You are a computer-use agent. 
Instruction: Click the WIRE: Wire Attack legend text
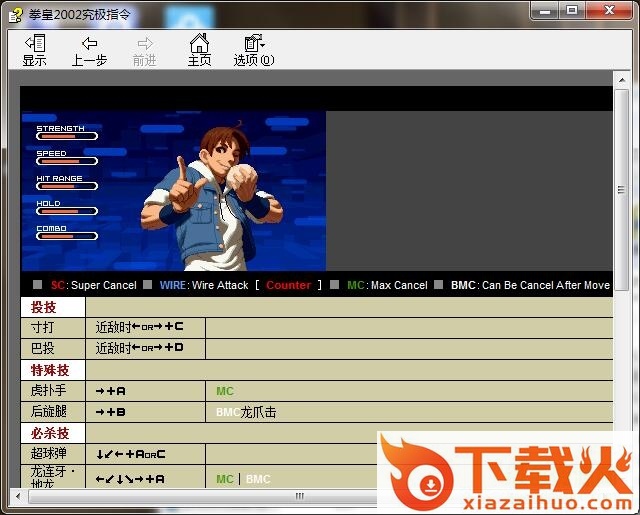coord(200,285)
